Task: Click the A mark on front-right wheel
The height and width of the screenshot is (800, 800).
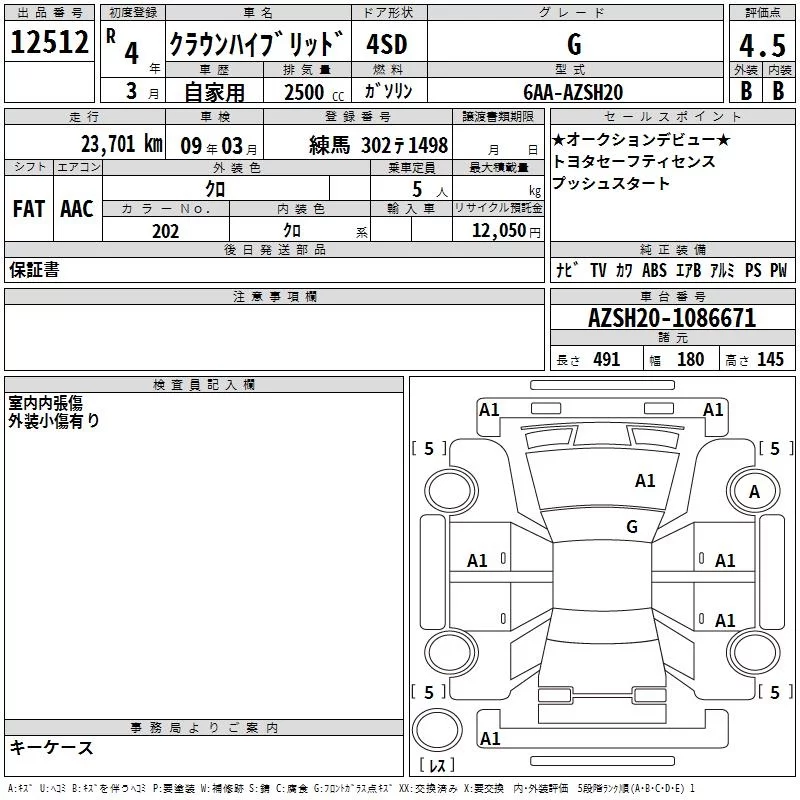Action: [754, 492]
